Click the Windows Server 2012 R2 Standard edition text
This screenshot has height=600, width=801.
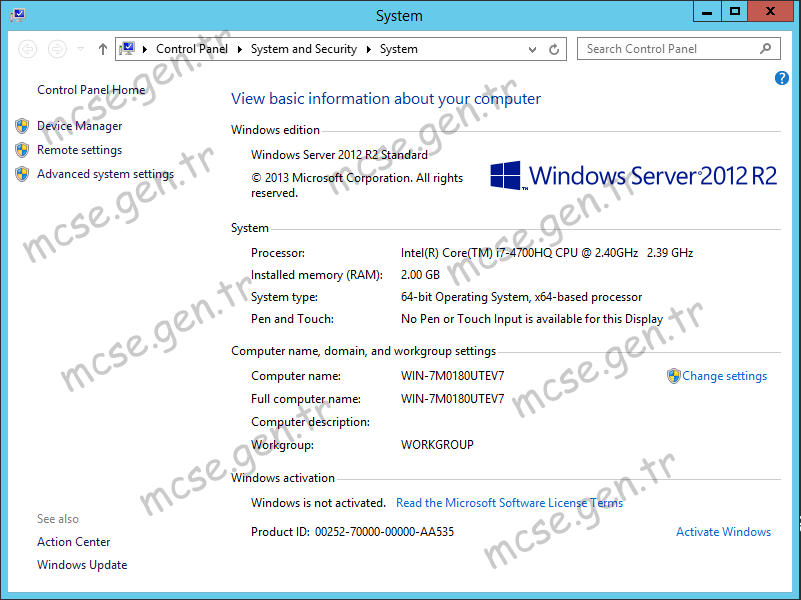click(339, 155)
